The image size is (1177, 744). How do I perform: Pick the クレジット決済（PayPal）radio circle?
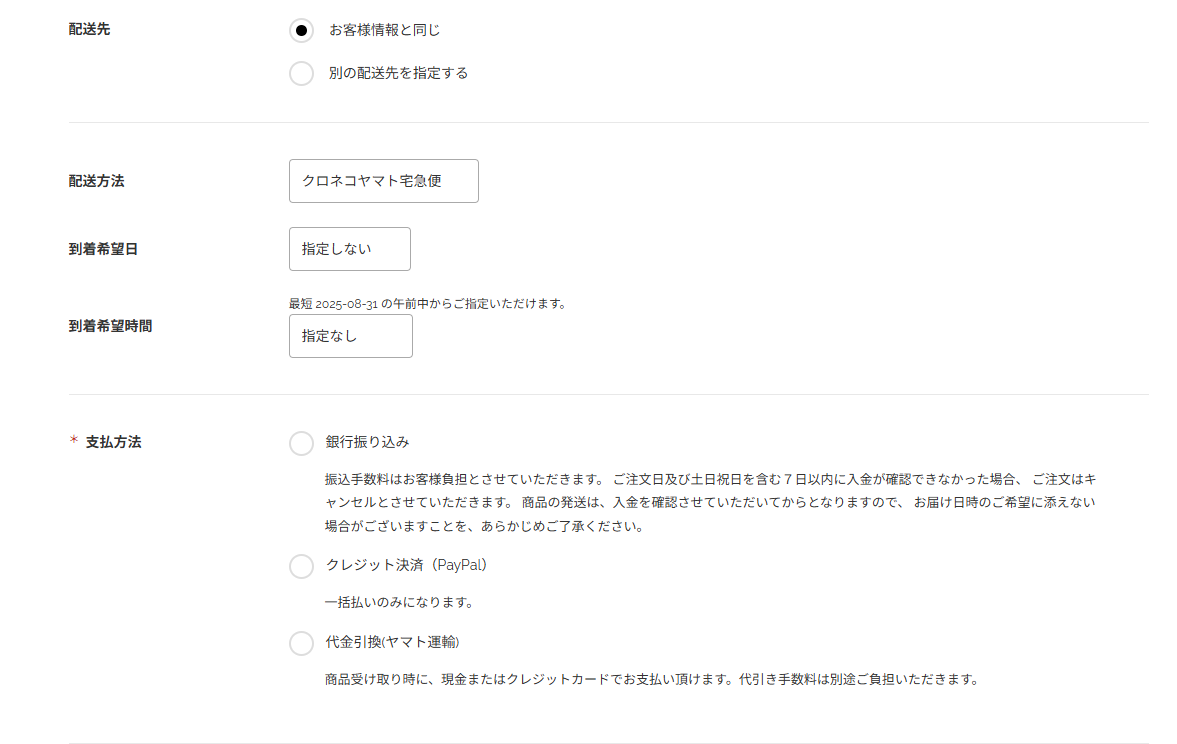coord(301,566)
